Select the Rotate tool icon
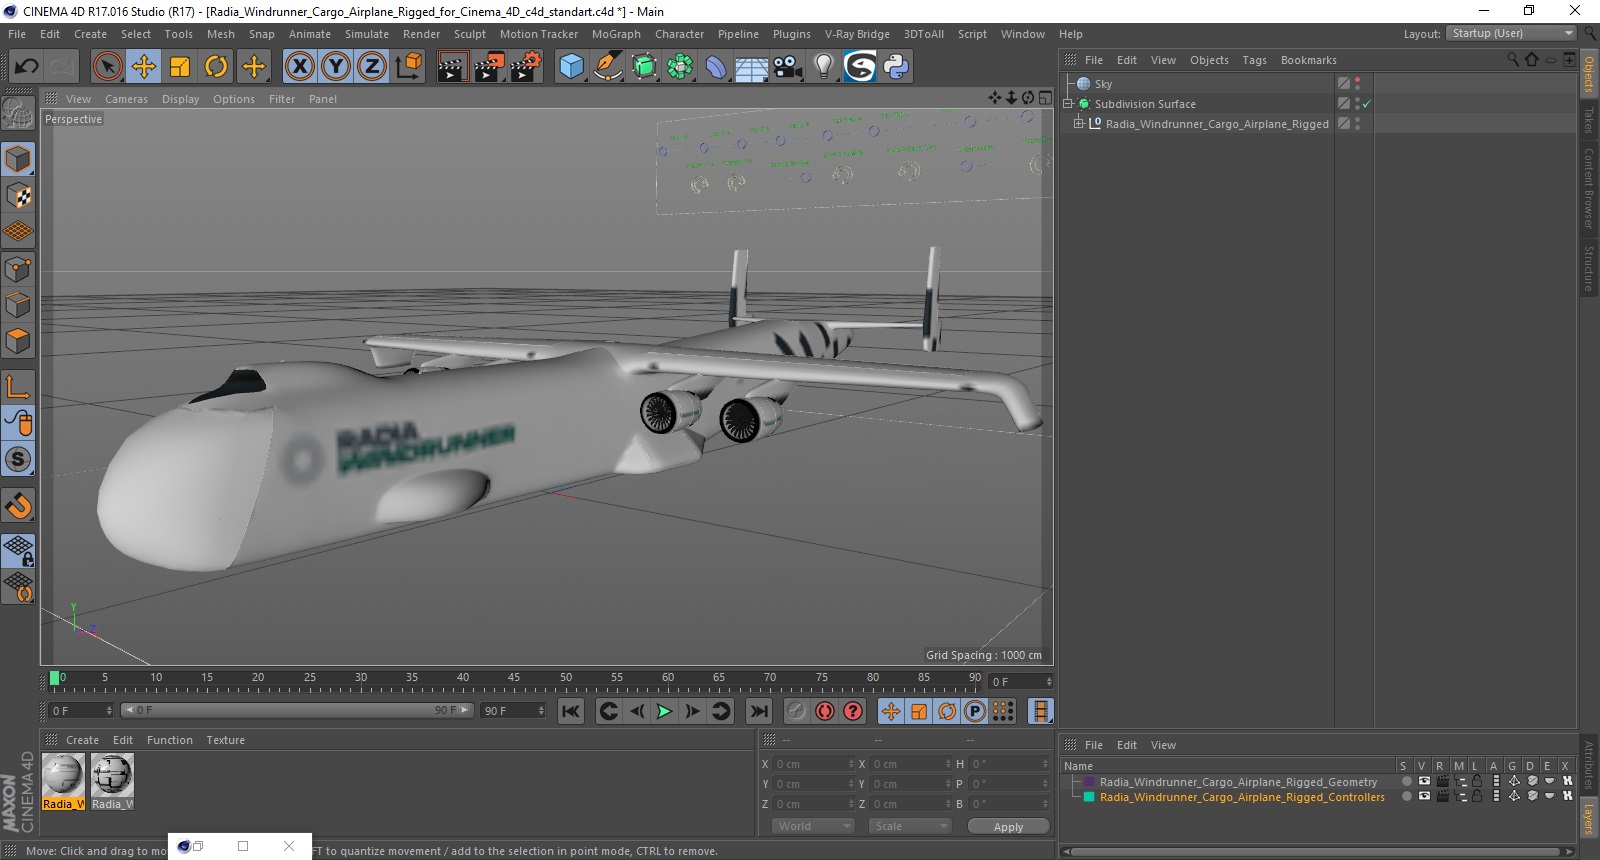 (x=216, y=67)
